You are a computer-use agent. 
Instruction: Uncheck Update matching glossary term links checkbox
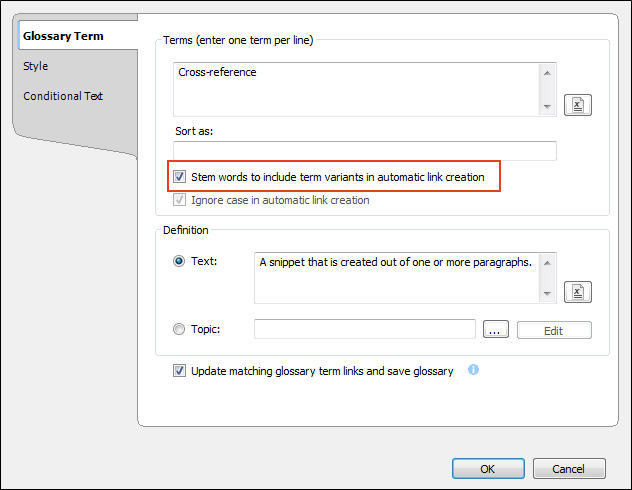click(x=179, y=370)
